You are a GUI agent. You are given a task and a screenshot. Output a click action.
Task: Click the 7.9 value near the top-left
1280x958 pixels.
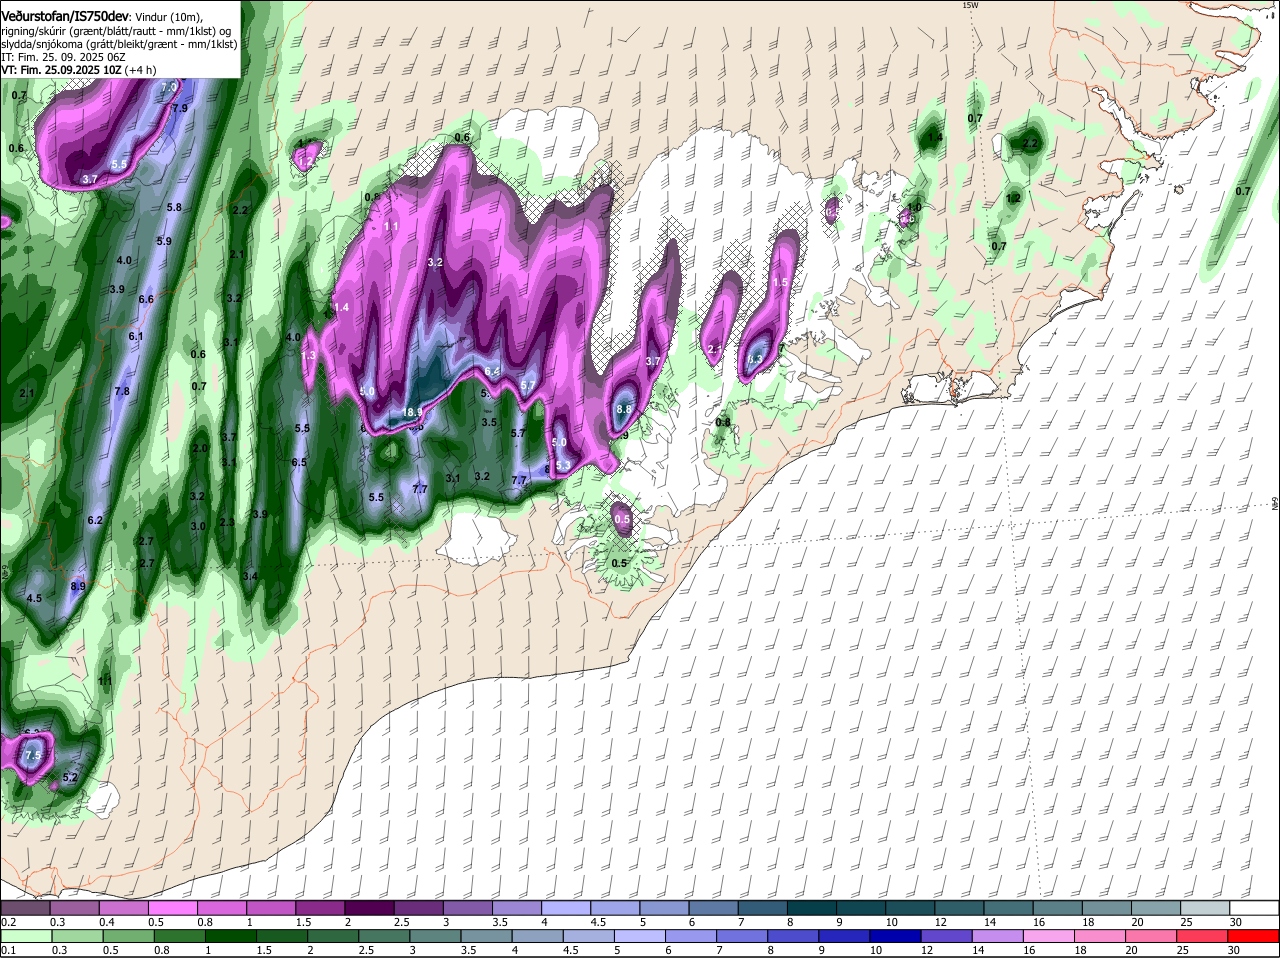point(180,108)
